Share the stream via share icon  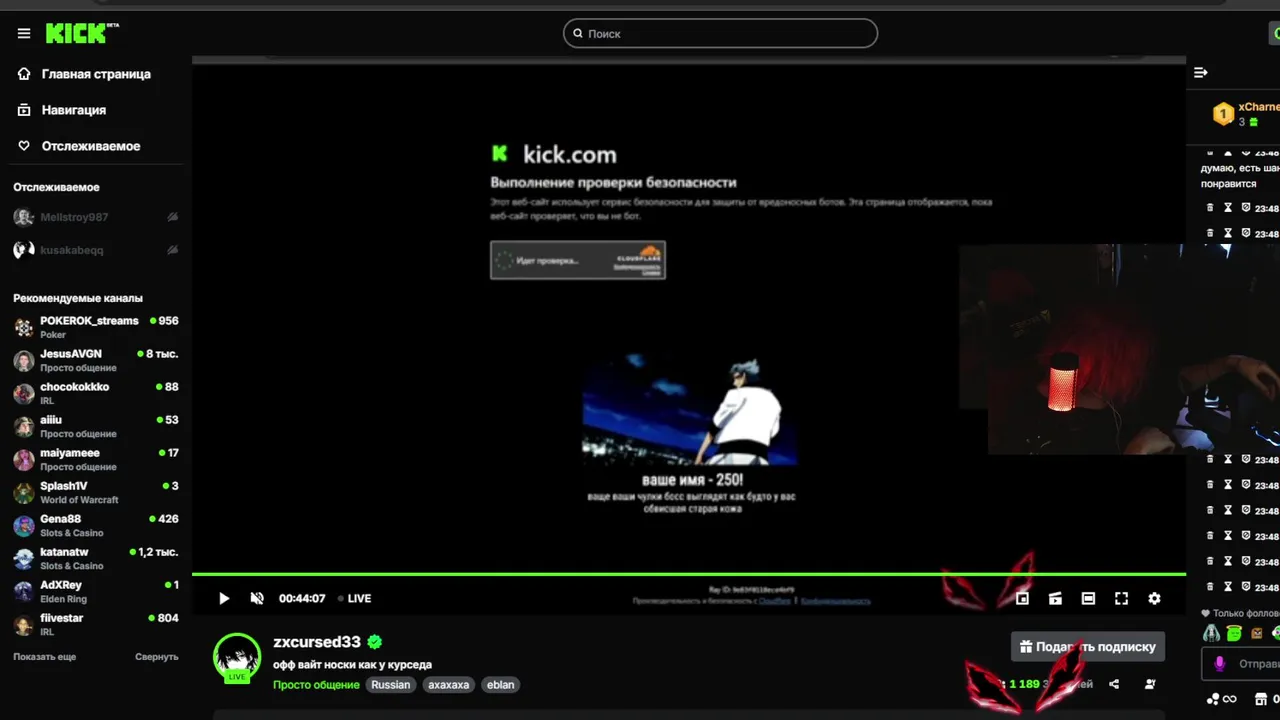tap(1114, 684)
